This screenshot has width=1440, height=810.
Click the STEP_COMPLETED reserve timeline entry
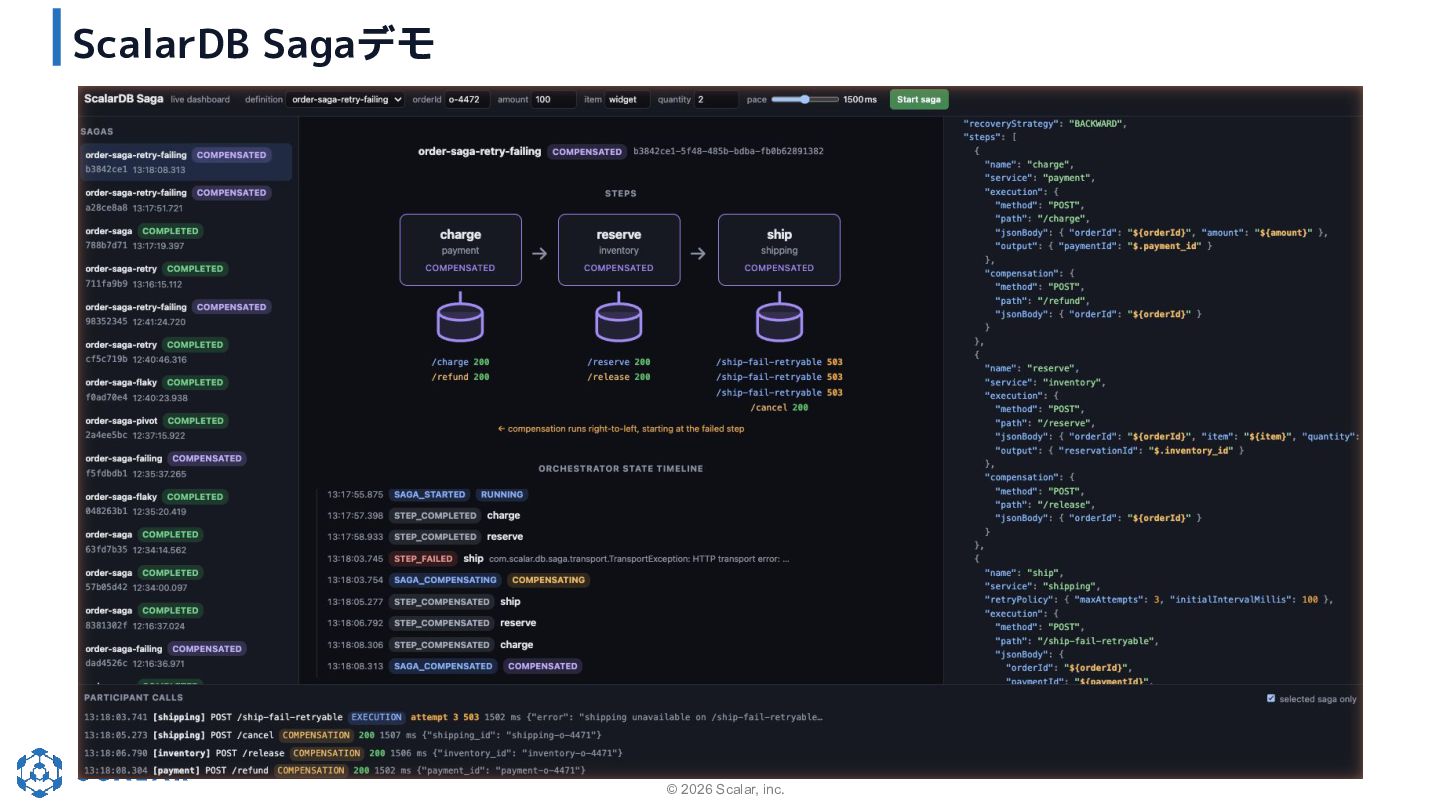coord(425,537)
